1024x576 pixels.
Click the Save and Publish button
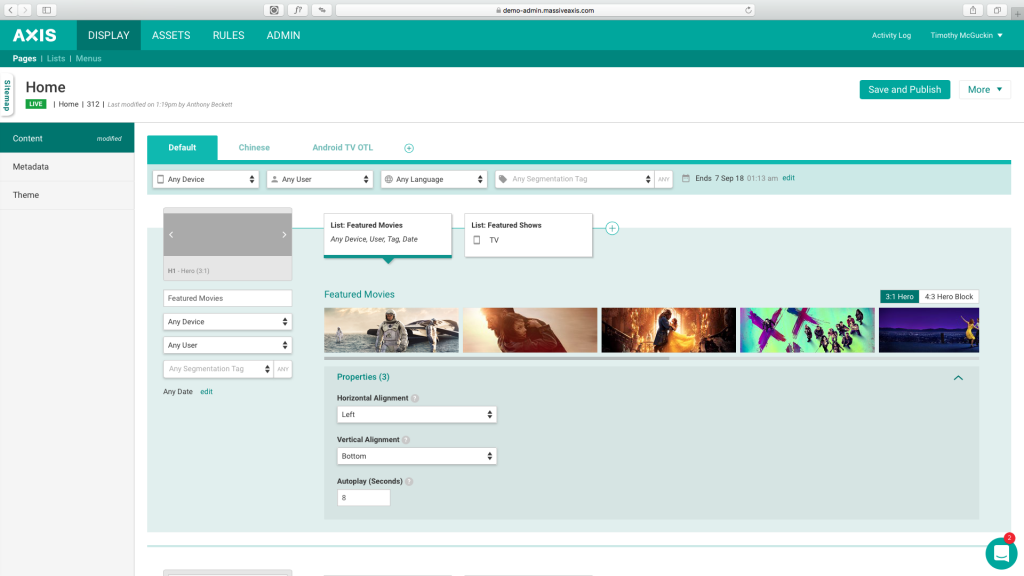click(x=904, y=89)
